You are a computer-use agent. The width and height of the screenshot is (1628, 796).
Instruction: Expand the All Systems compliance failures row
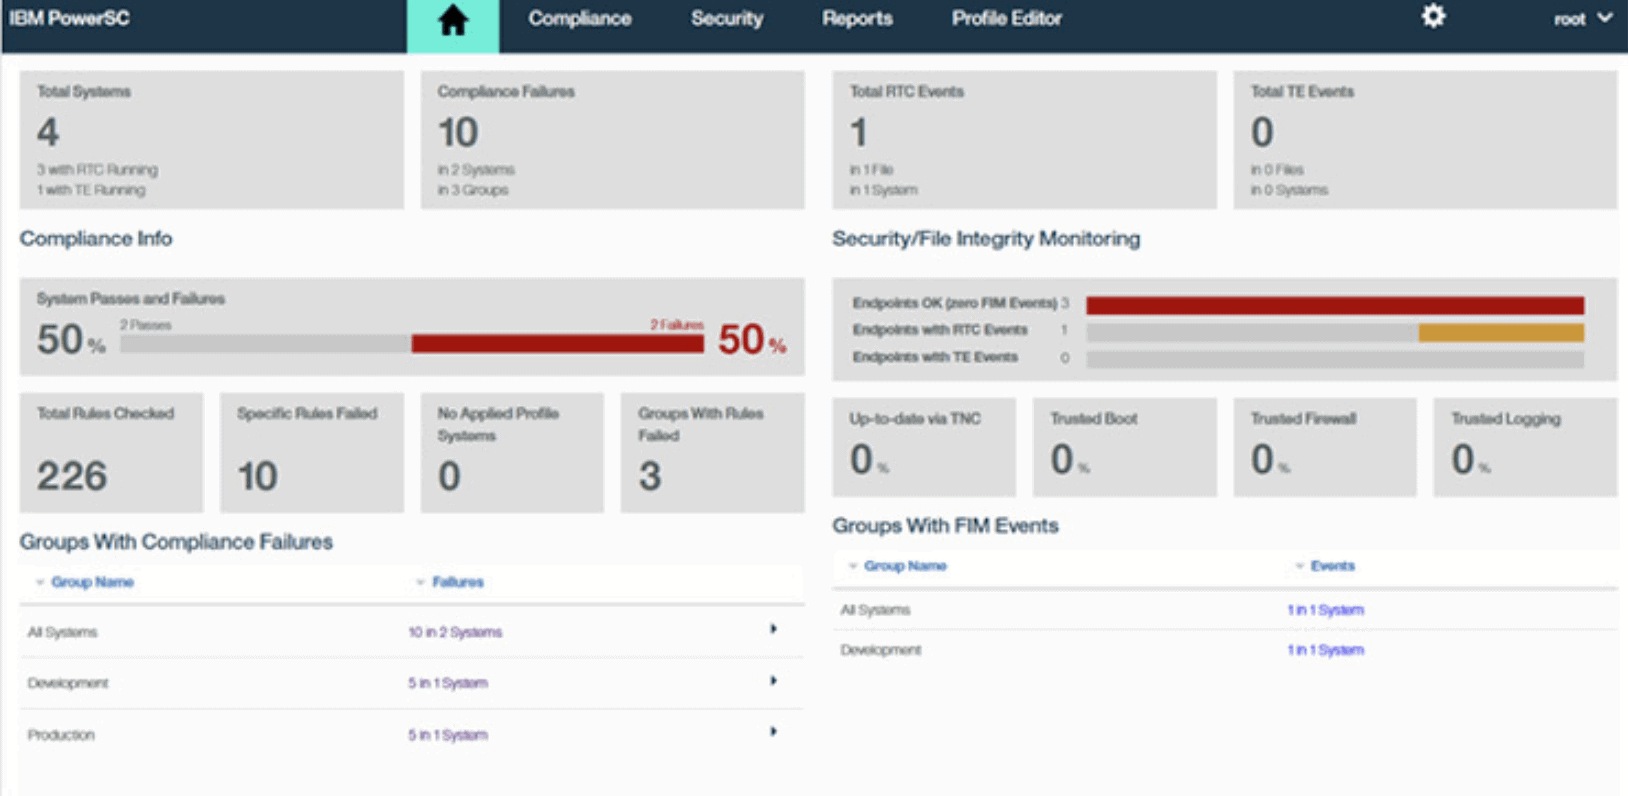pos(773,629)
